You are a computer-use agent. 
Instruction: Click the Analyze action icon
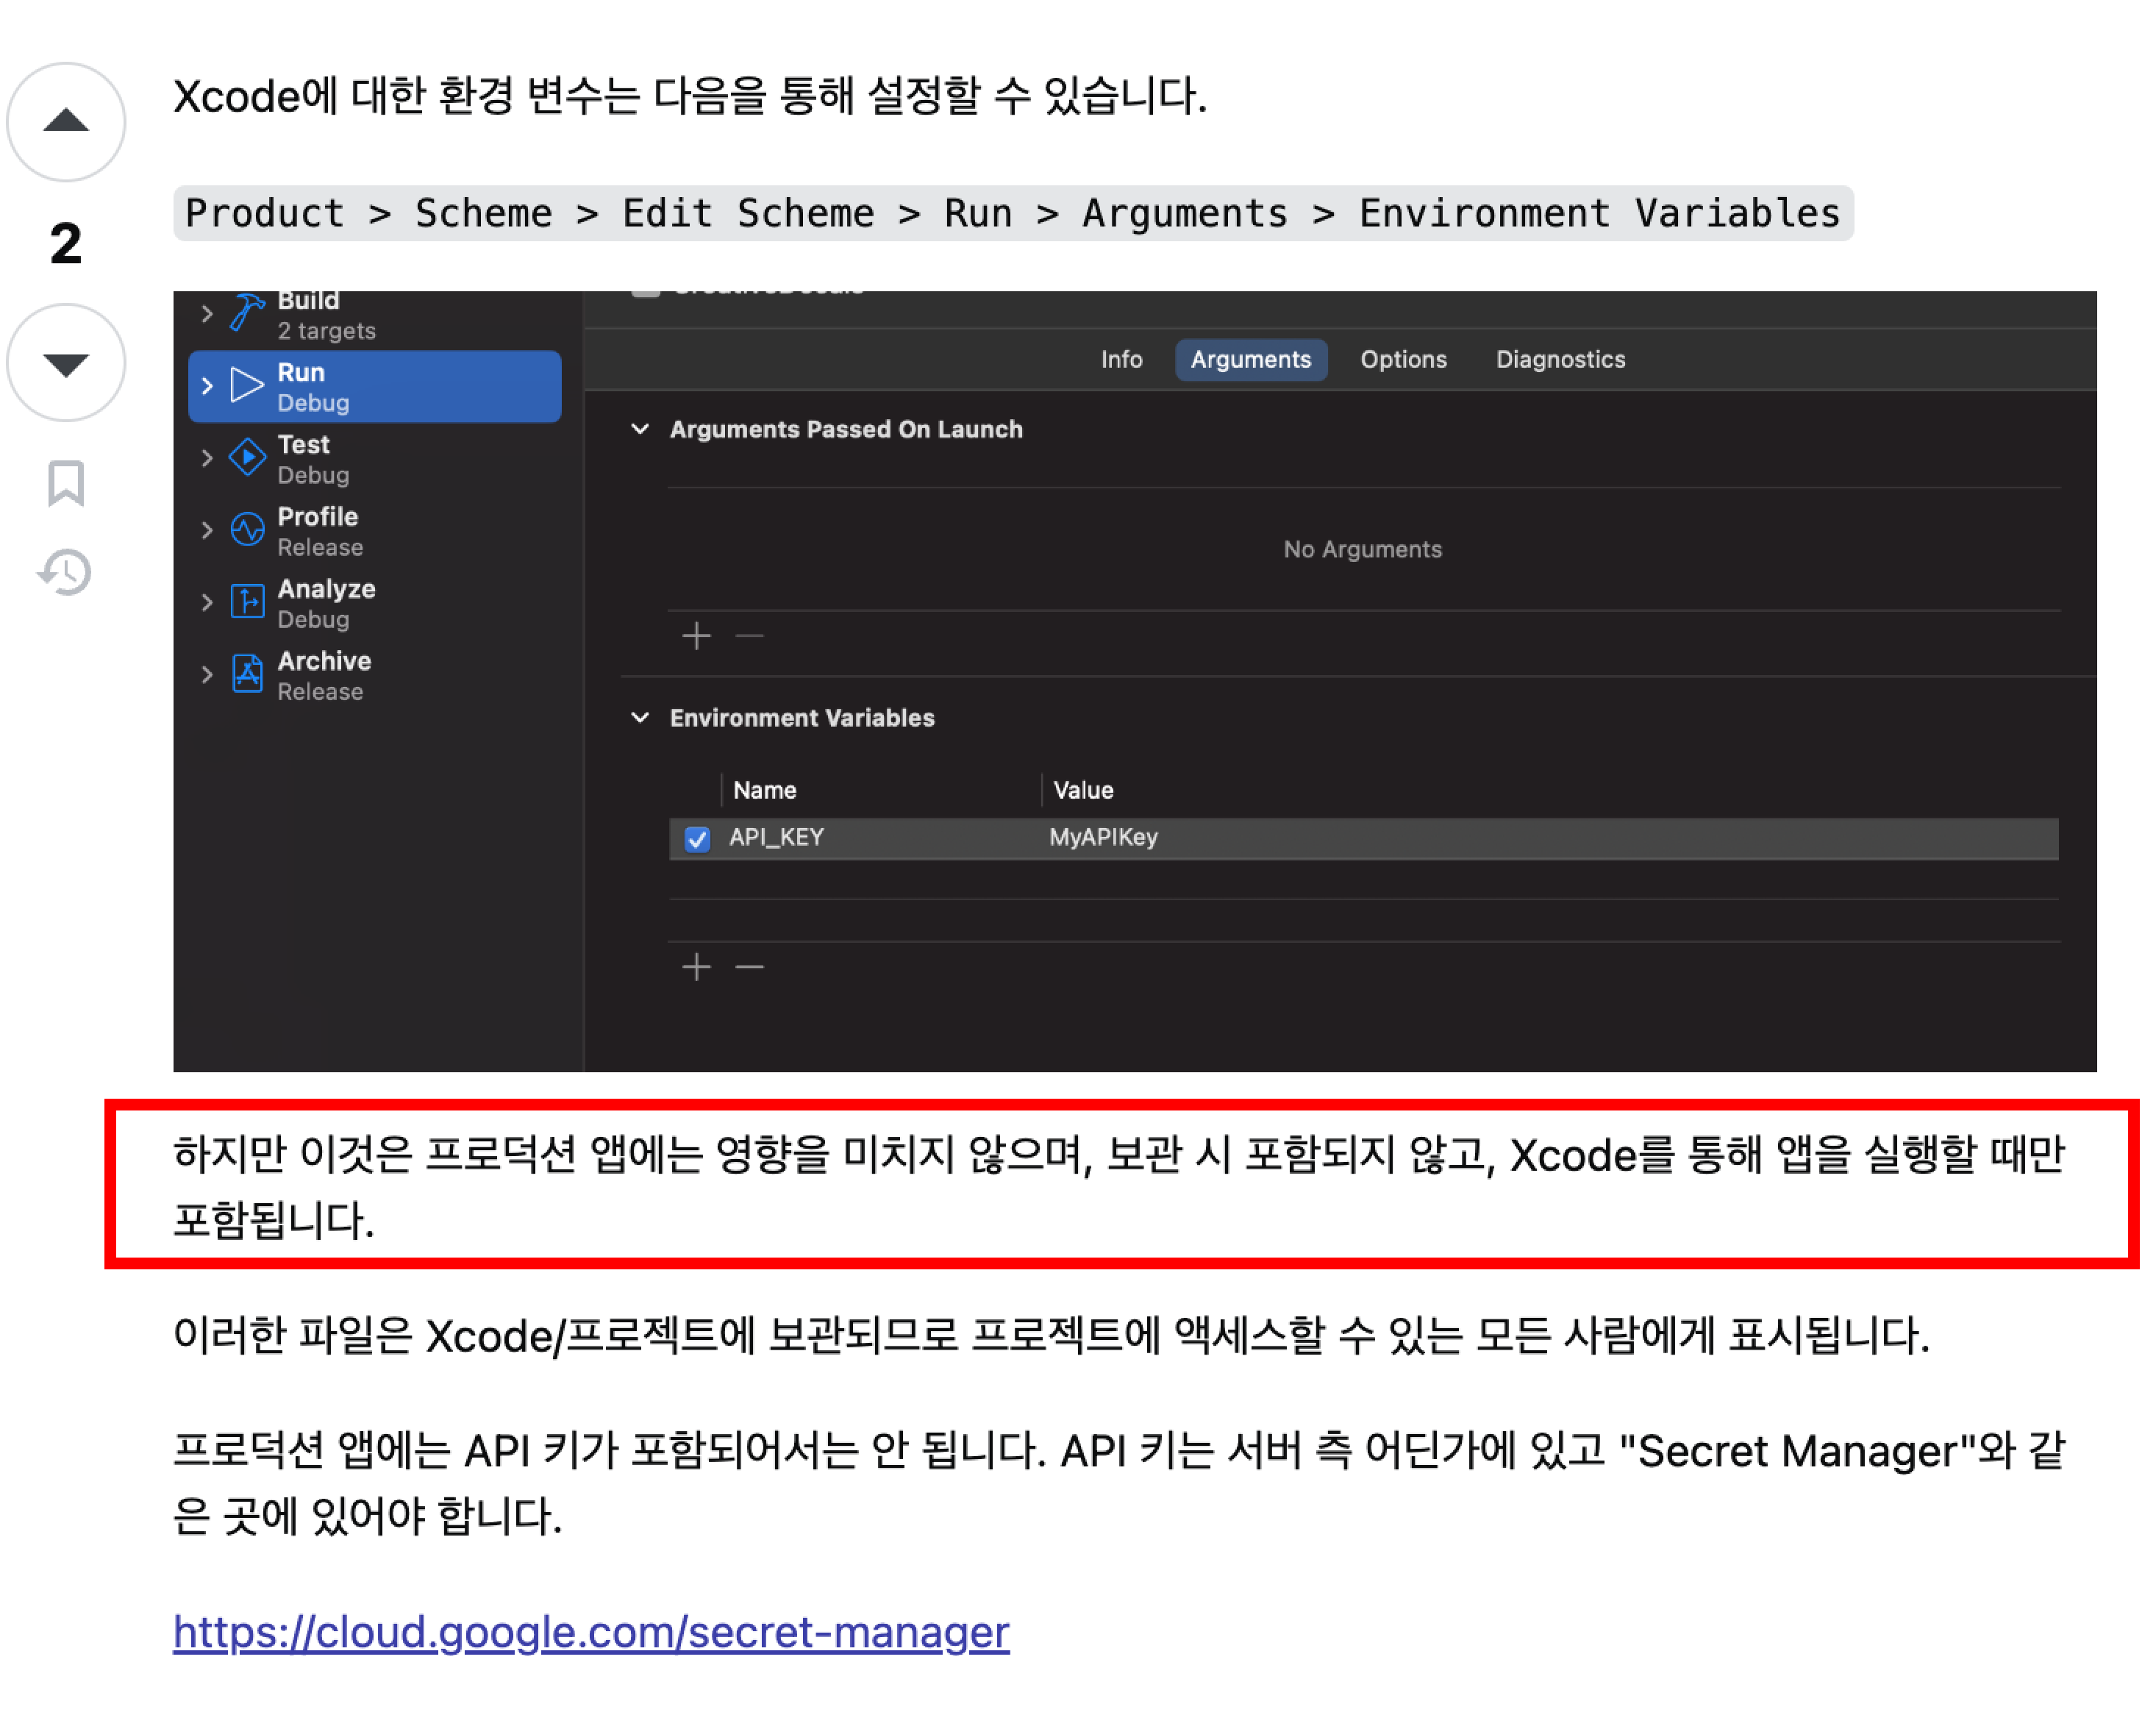tap(247, 602)
